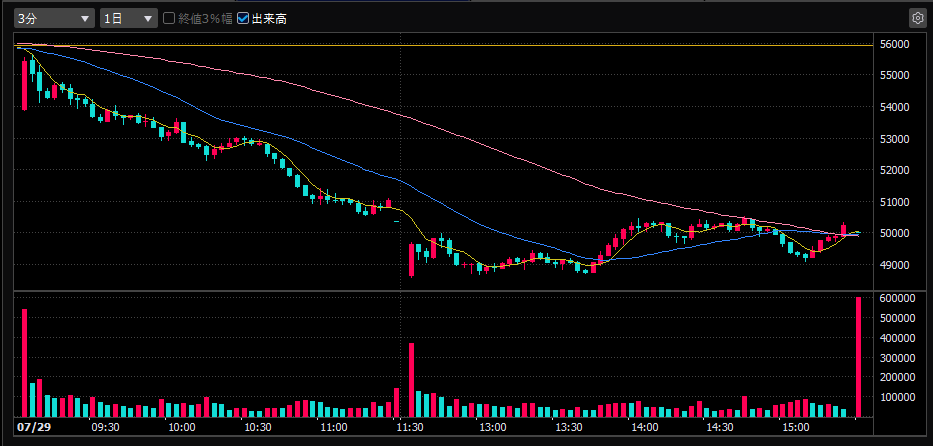
Task: Click the 15:00 time axis label
Action: coord(796,427)
